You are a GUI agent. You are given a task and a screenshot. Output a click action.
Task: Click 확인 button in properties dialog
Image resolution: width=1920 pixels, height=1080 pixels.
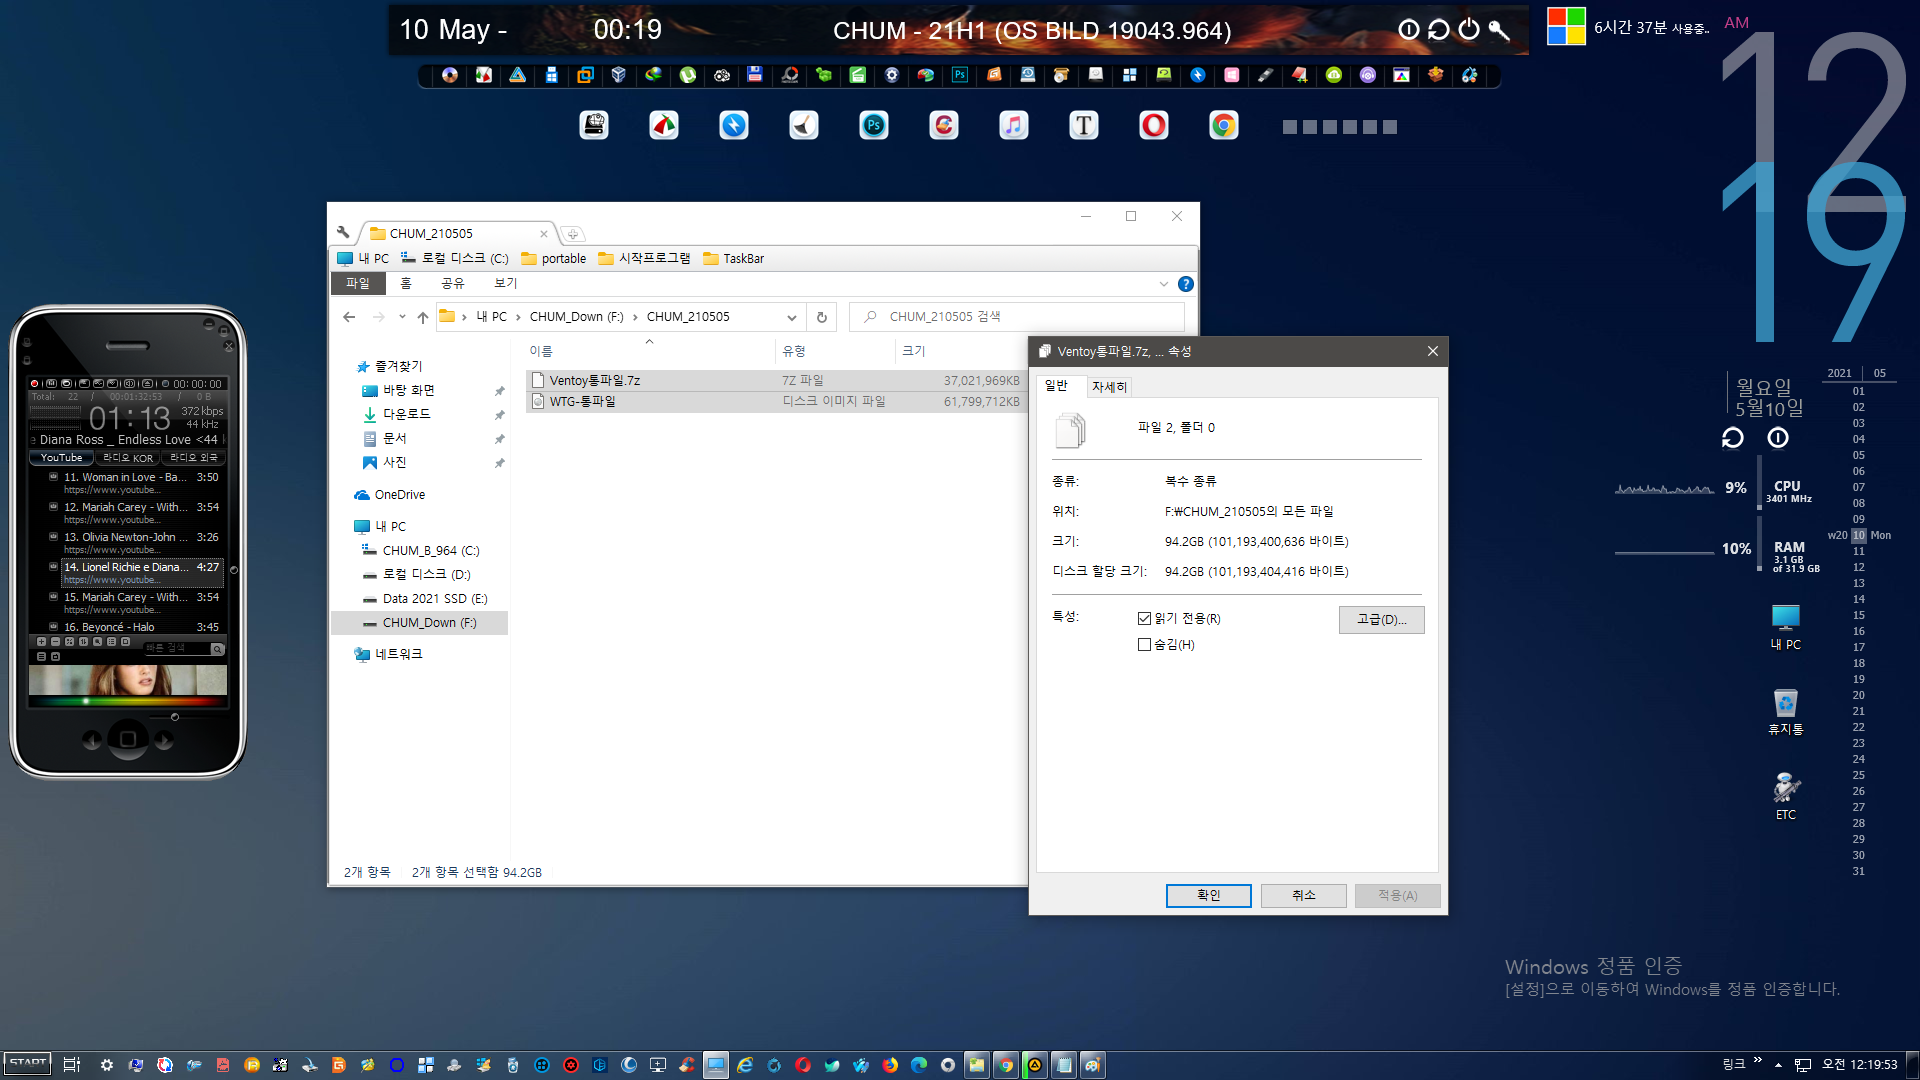[1208, 895]
